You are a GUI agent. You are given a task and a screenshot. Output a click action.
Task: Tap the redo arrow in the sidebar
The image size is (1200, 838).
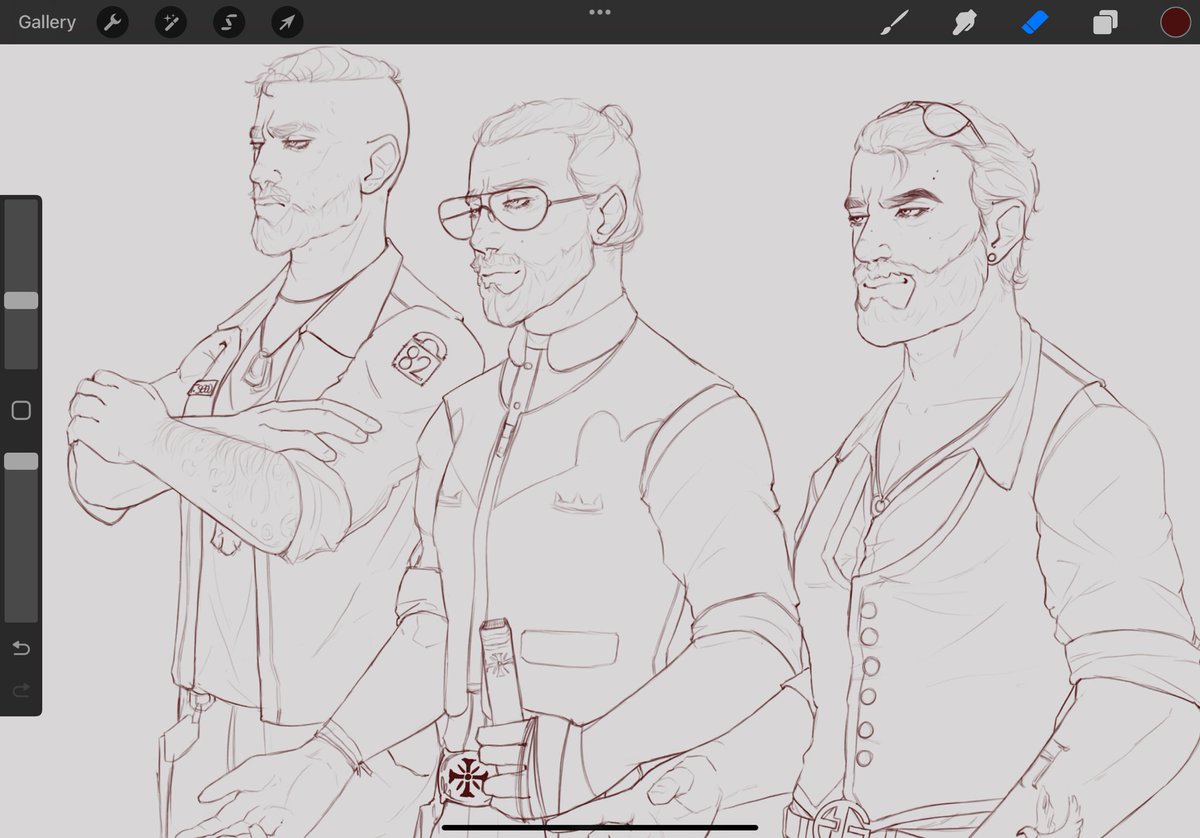[21, 690]
